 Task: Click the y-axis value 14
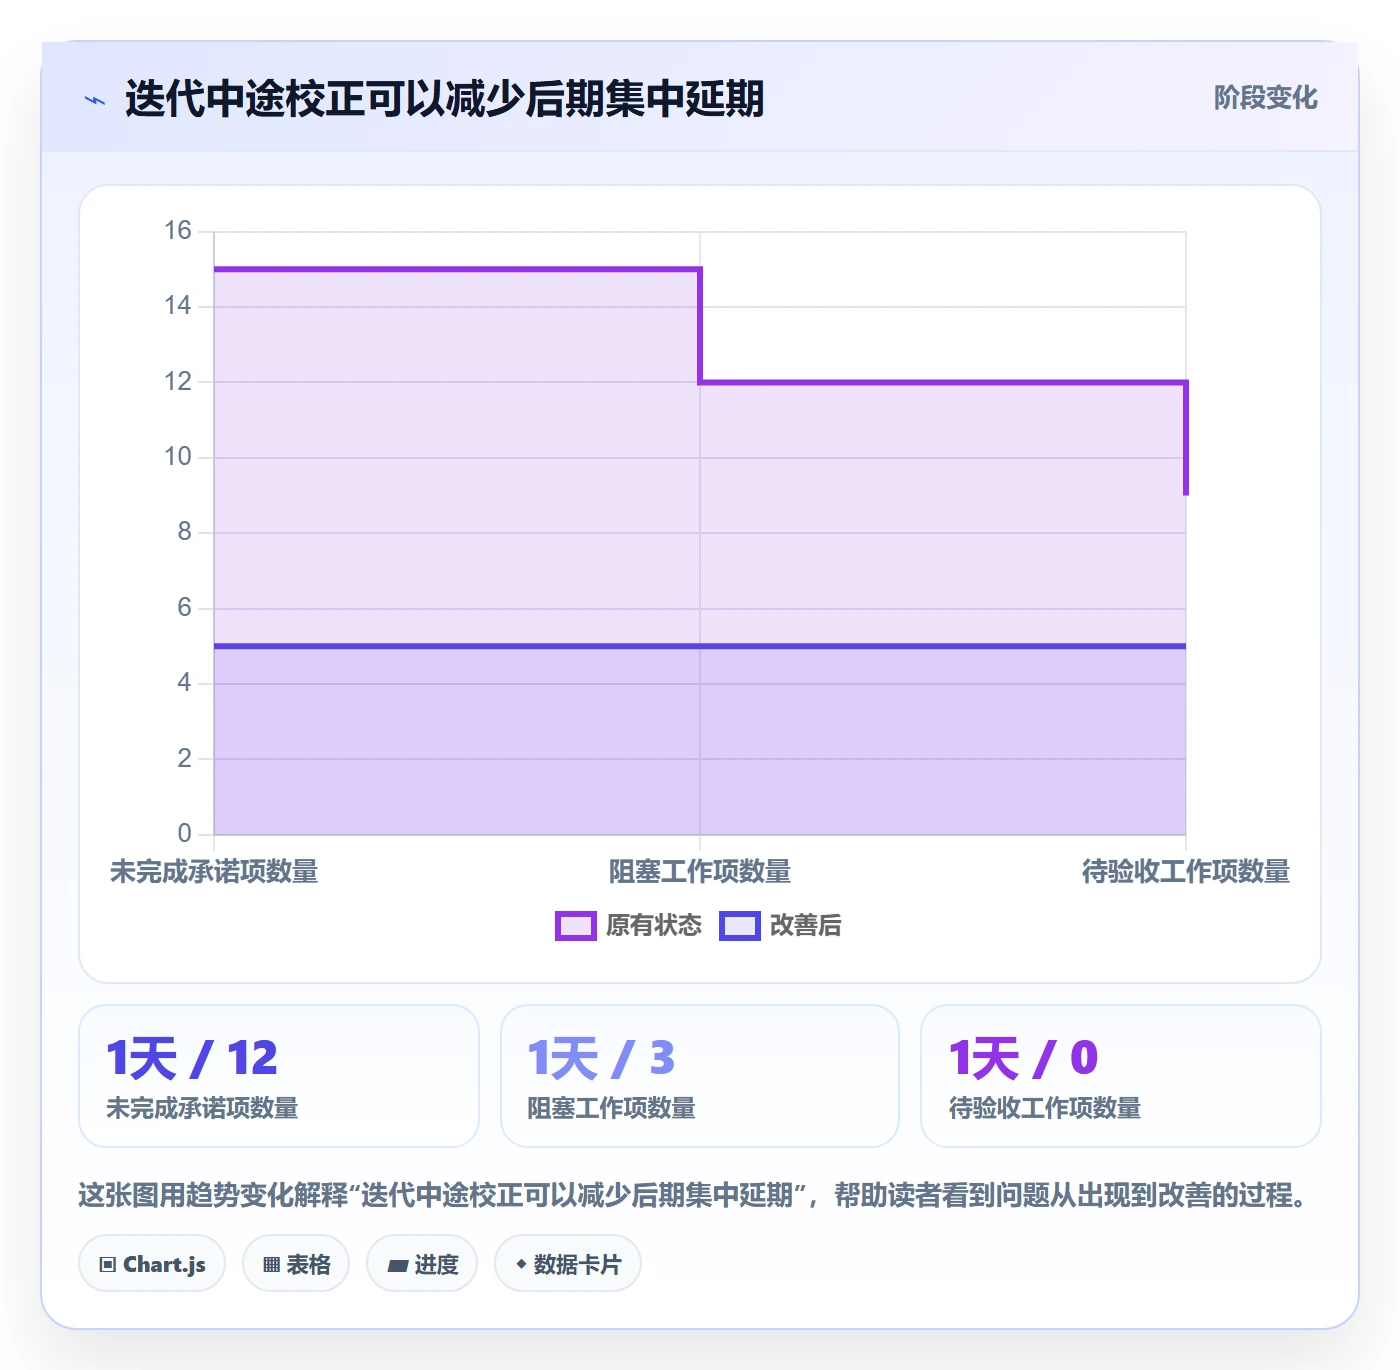coord(178,306)
